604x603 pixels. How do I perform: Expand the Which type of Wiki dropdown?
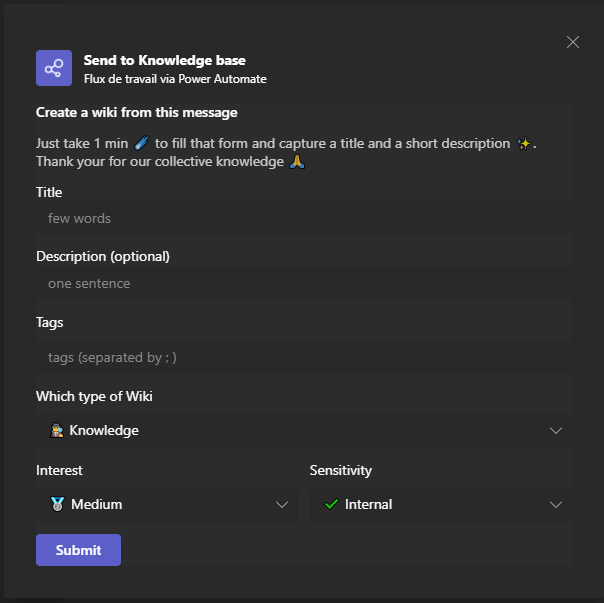point(556,430)
